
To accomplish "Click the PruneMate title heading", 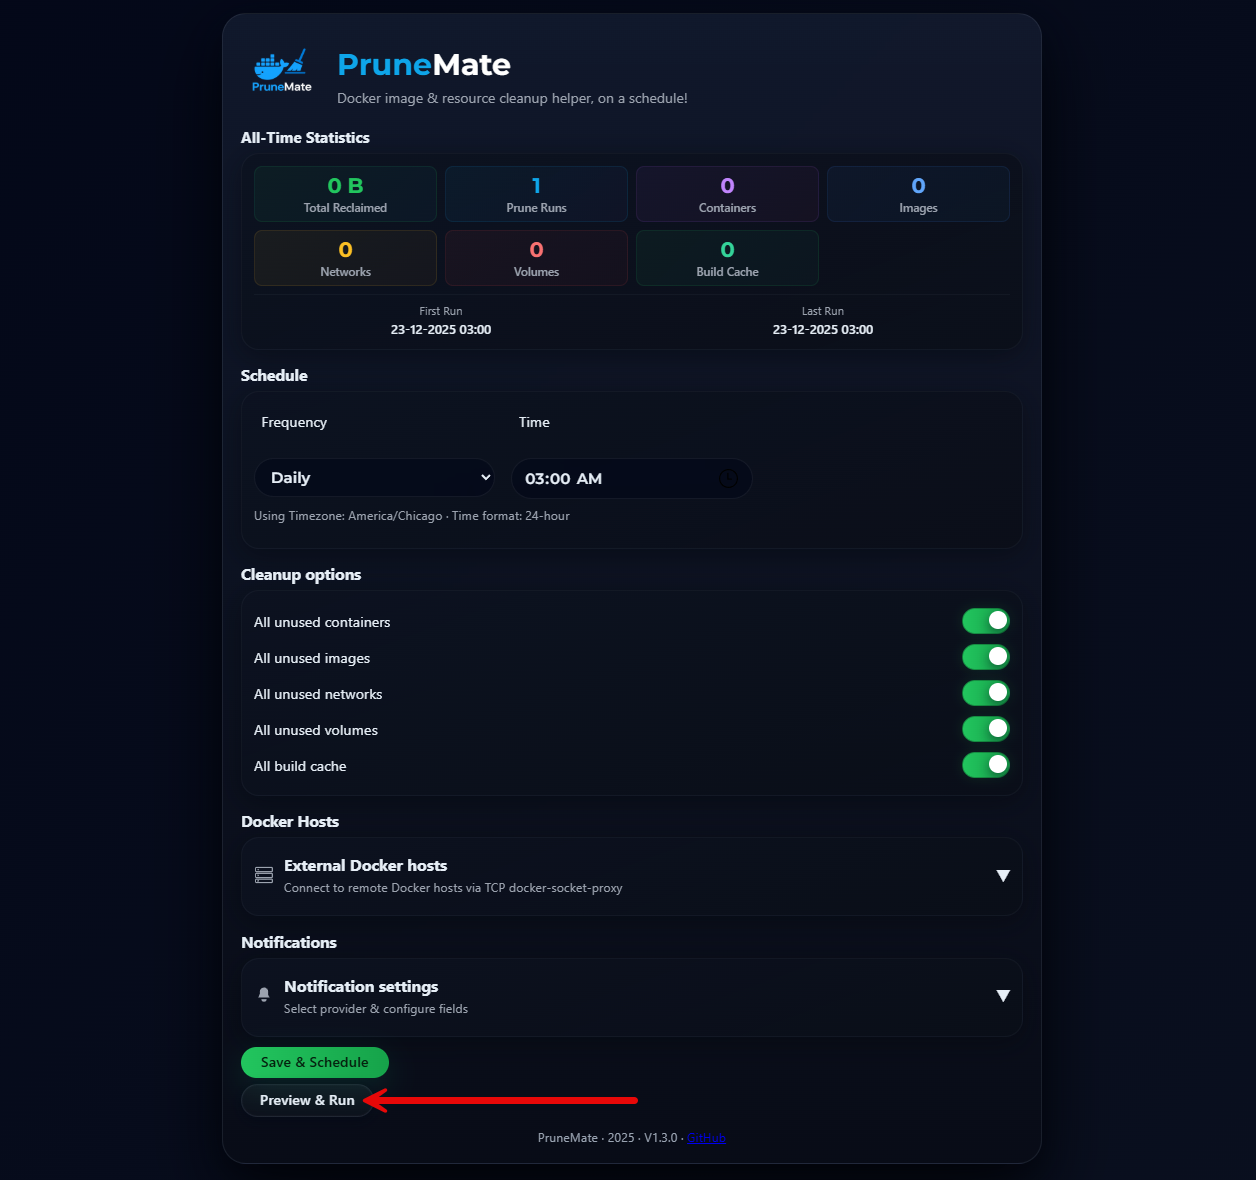I will pos(424,65).
